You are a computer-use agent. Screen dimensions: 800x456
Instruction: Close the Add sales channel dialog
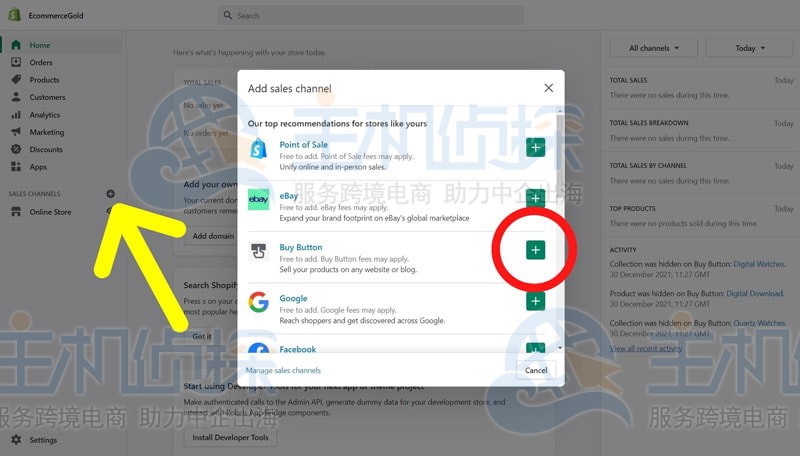548,88
